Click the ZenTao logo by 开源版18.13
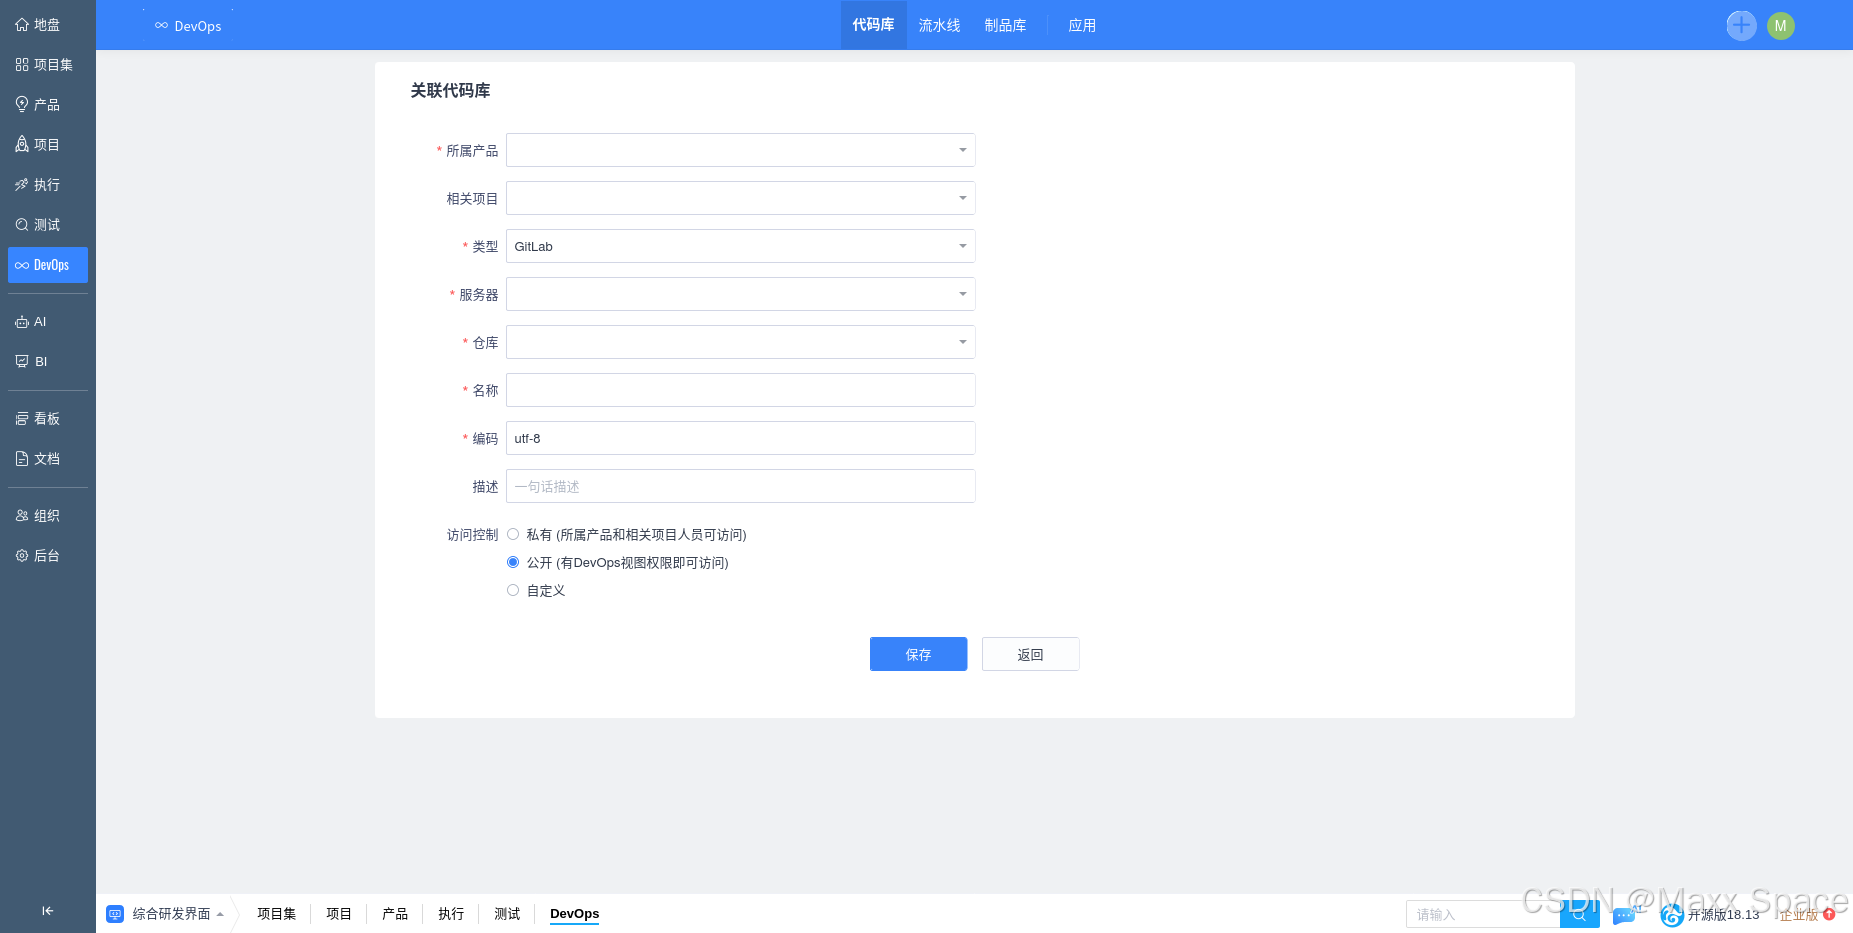The width and height of the screenshot is (1853, 933). (x=1671, y=914)
